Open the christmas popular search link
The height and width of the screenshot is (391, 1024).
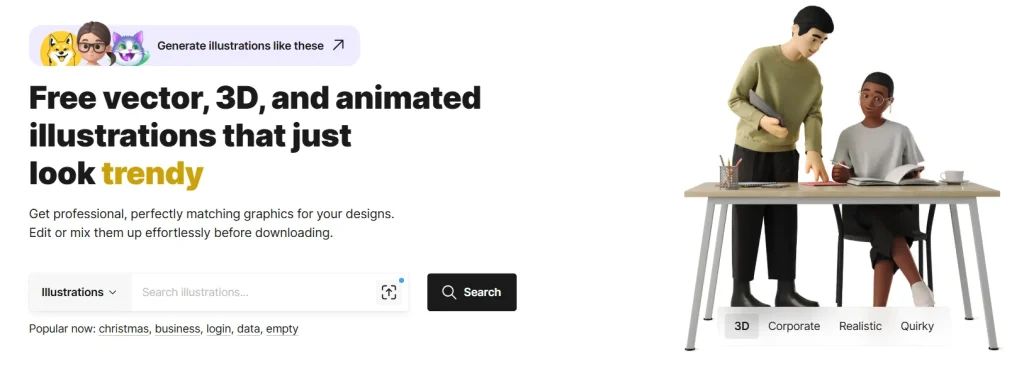click(123, 329)
